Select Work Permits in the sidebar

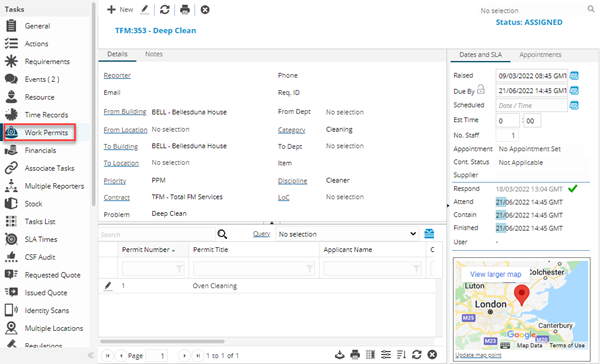tap(46, 132)
